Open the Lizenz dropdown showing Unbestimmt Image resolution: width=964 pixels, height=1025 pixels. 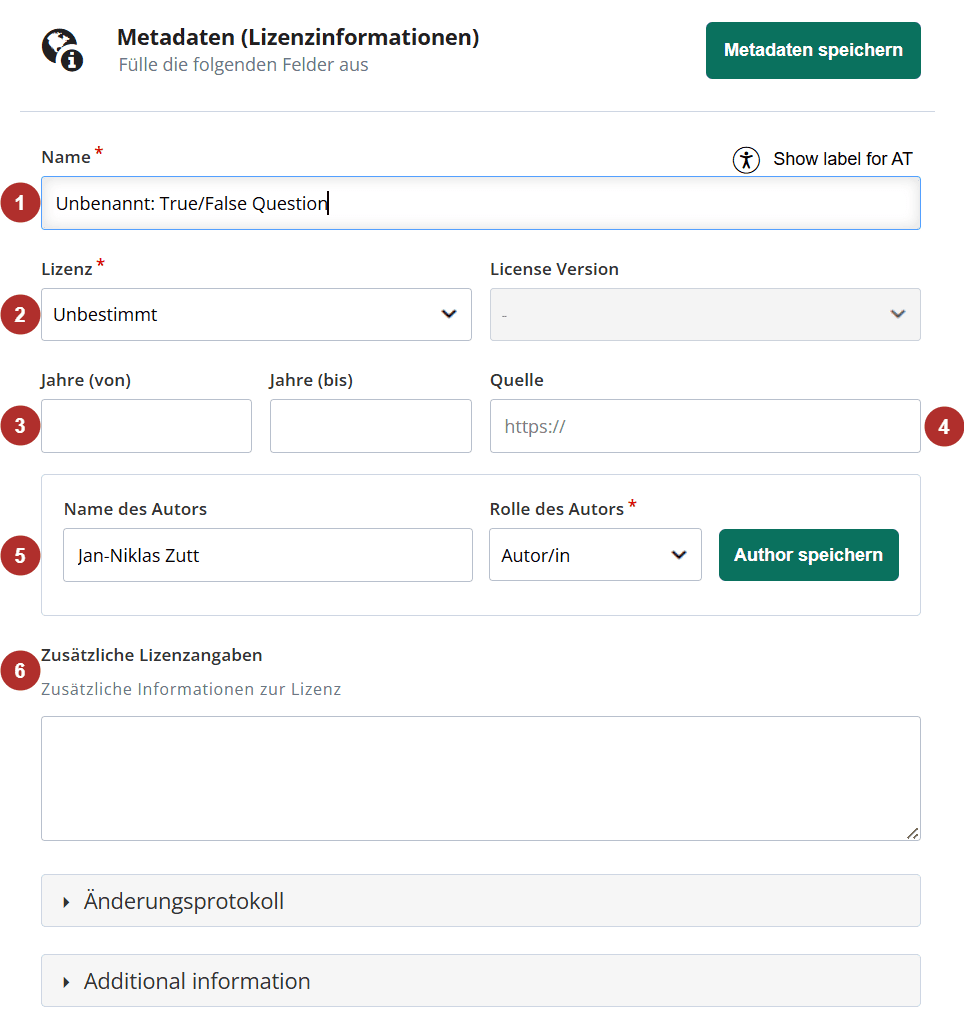tap(256, 314)
